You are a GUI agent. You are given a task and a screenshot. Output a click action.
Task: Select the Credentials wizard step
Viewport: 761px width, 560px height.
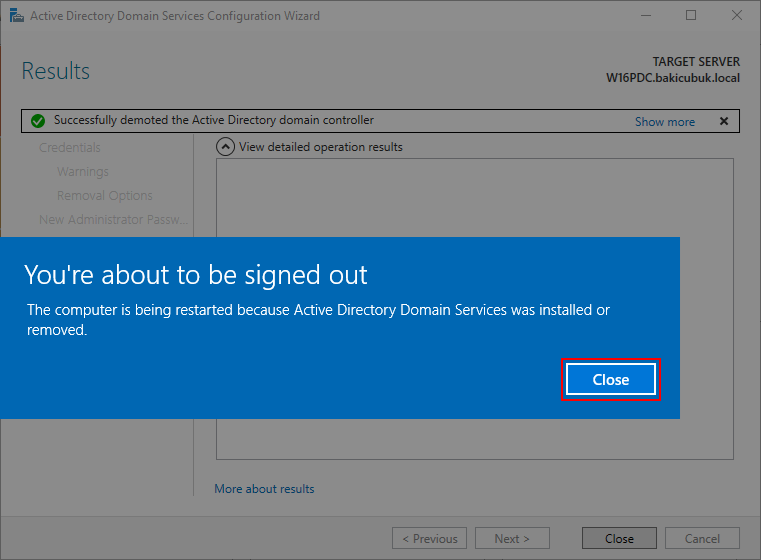(70, 148)
